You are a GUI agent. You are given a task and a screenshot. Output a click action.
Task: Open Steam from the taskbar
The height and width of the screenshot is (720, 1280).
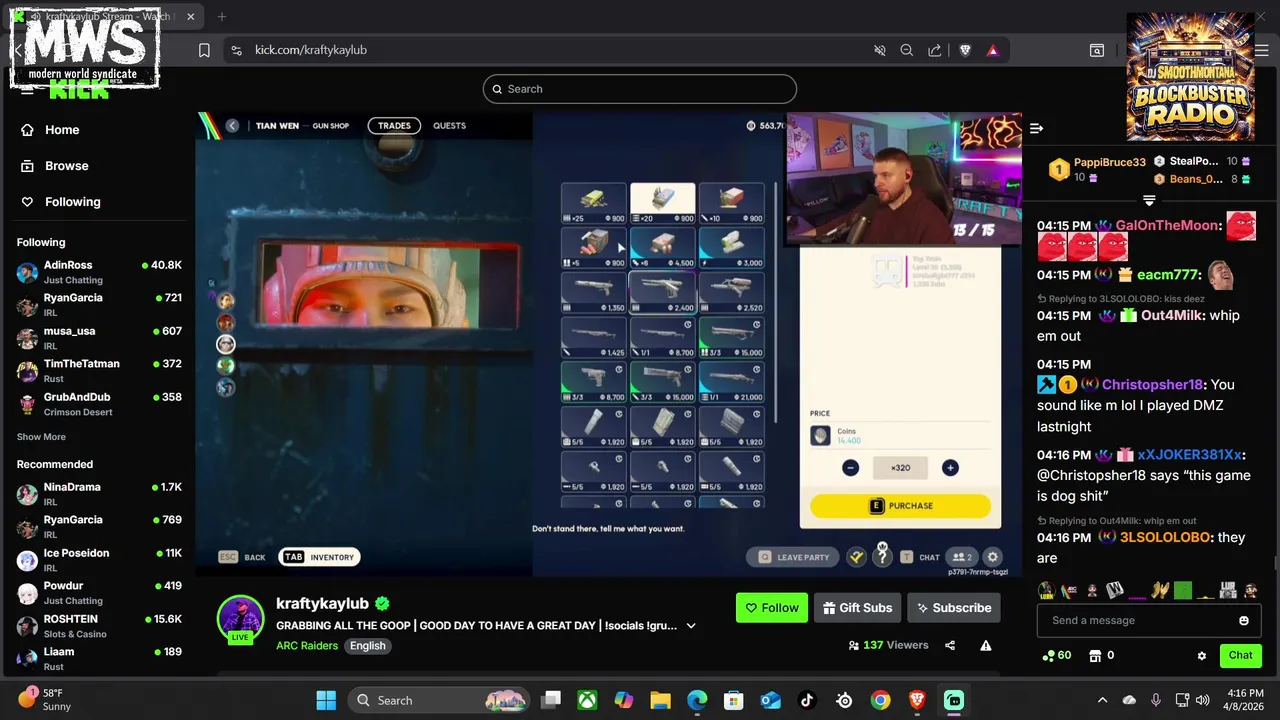coord(844,700)
